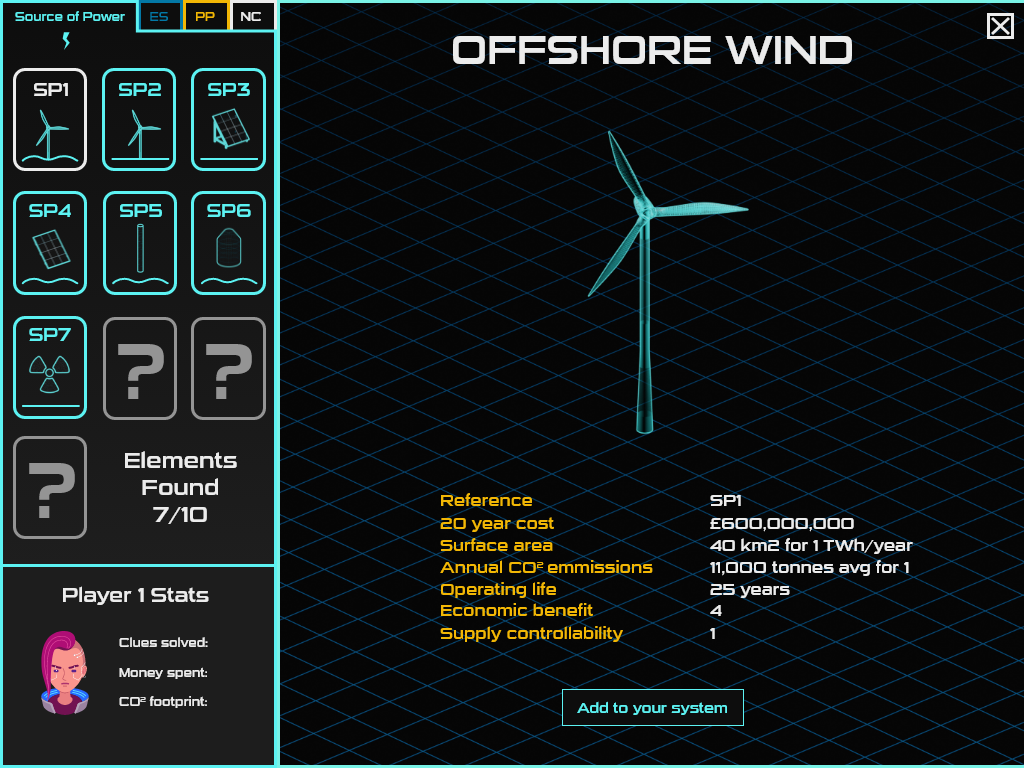Select the SP2 onshore wind turbine tile
1024x768 pixels.
[140, 120]
